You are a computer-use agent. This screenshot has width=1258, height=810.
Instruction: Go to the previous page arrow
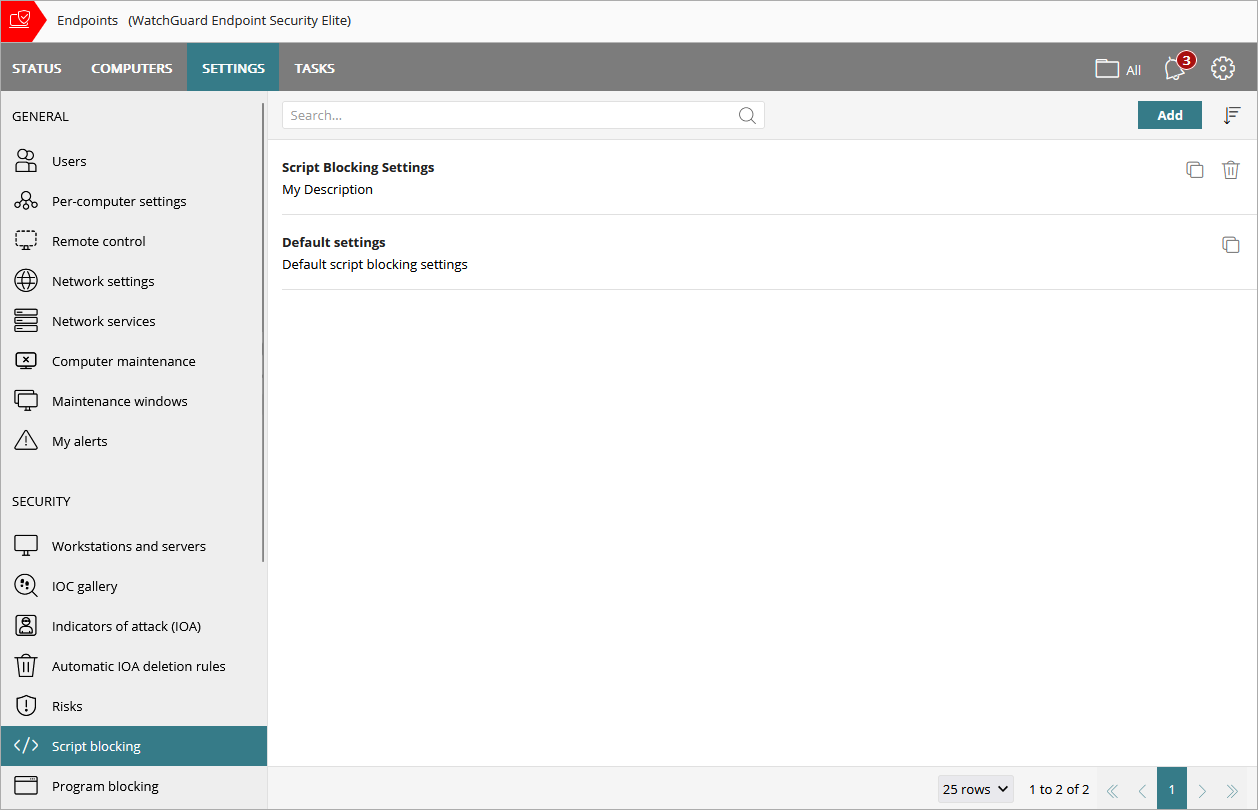click(1142, 789)
